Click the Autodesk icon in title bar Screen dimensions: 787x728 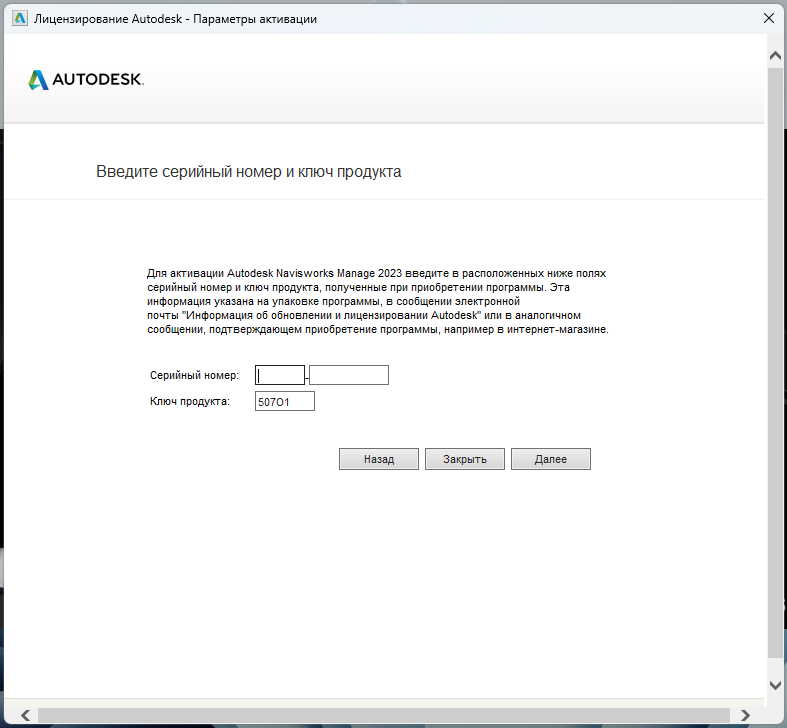click(20, 19)
